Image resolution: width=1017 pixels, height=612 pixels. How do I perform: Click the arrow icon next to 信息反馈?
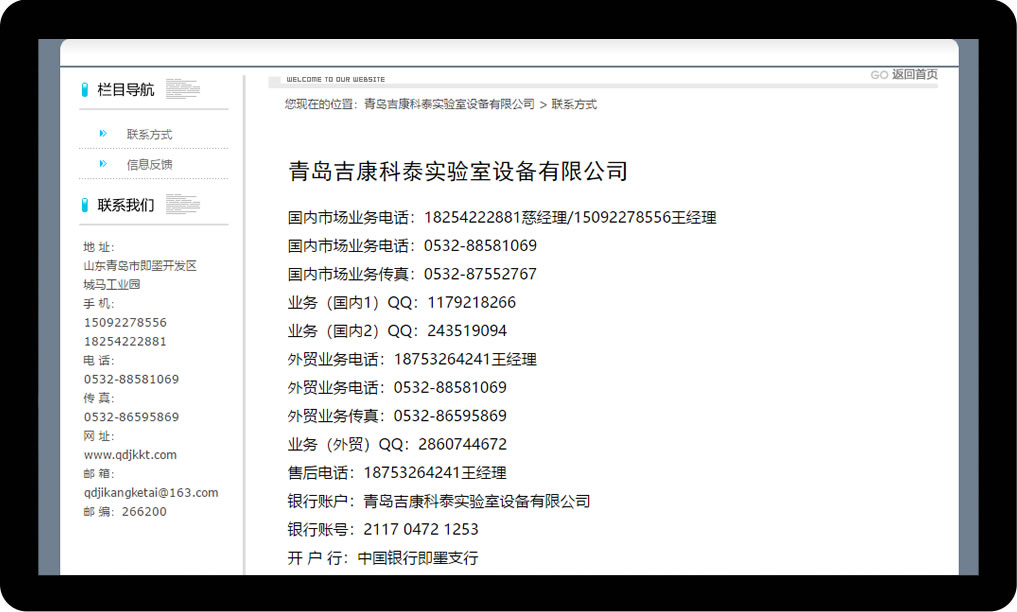click(x=102, y=164)
